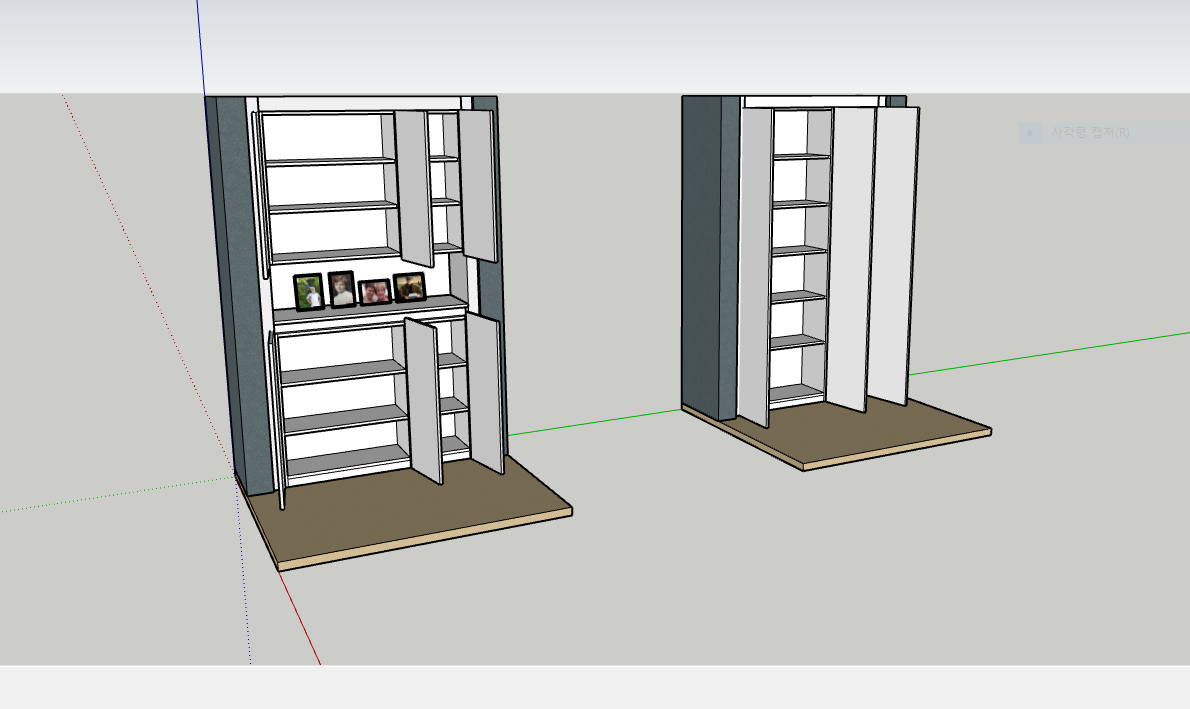Image resolution: width=1190 pixels, height=709 pixels.
Task: Choose the faded 사각형 캡처(R) menu entry
Action: pos(1103,133)
